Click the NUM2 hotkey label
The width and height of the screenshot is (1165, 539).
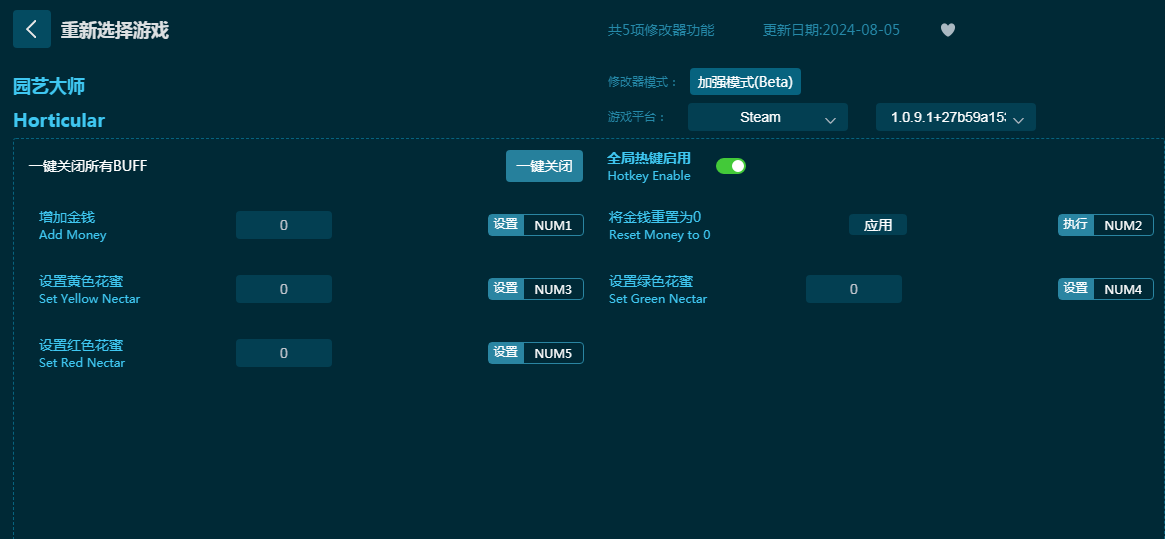coord(1122,225)
